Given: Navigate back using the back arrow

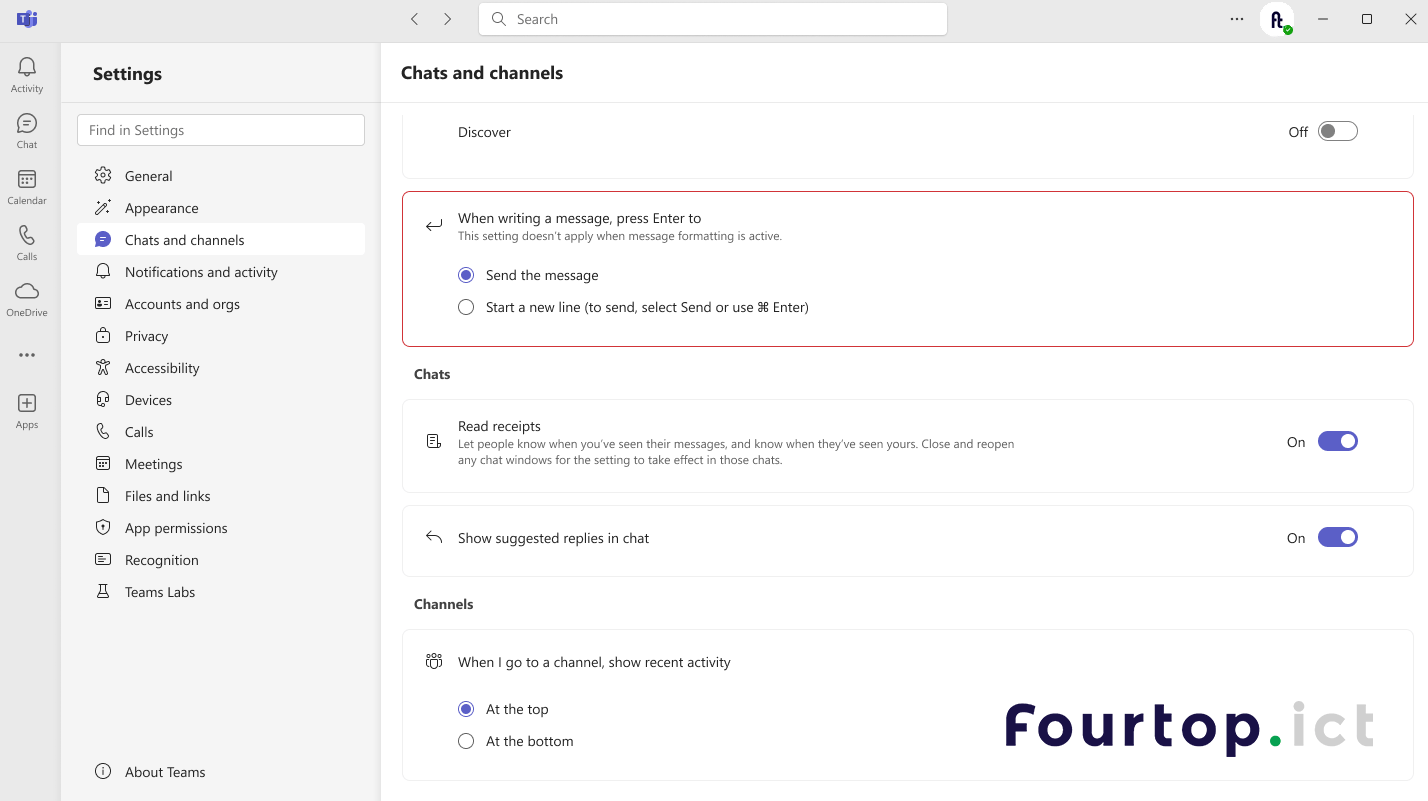Looking at the screenshot, I should point(414,18).
